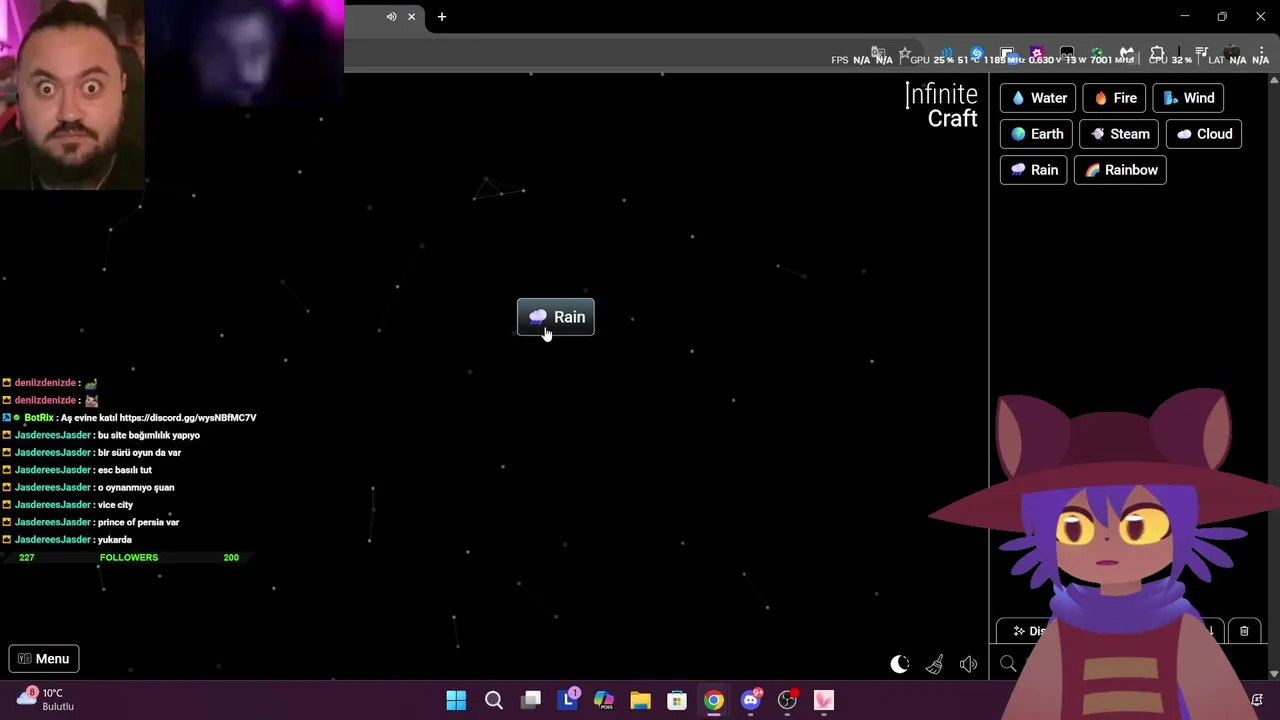
Task: Select the Wind element in sidebar
Action: pyautogui.click(x=1188, y=98)
